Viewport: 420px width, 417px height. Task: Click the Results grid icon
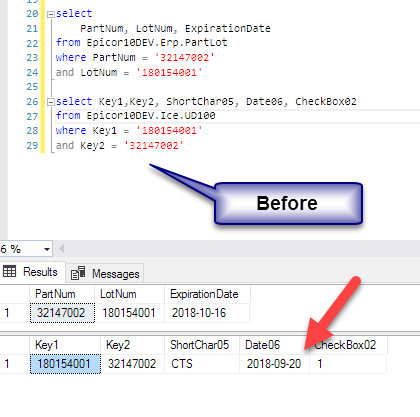click(9, 272)
